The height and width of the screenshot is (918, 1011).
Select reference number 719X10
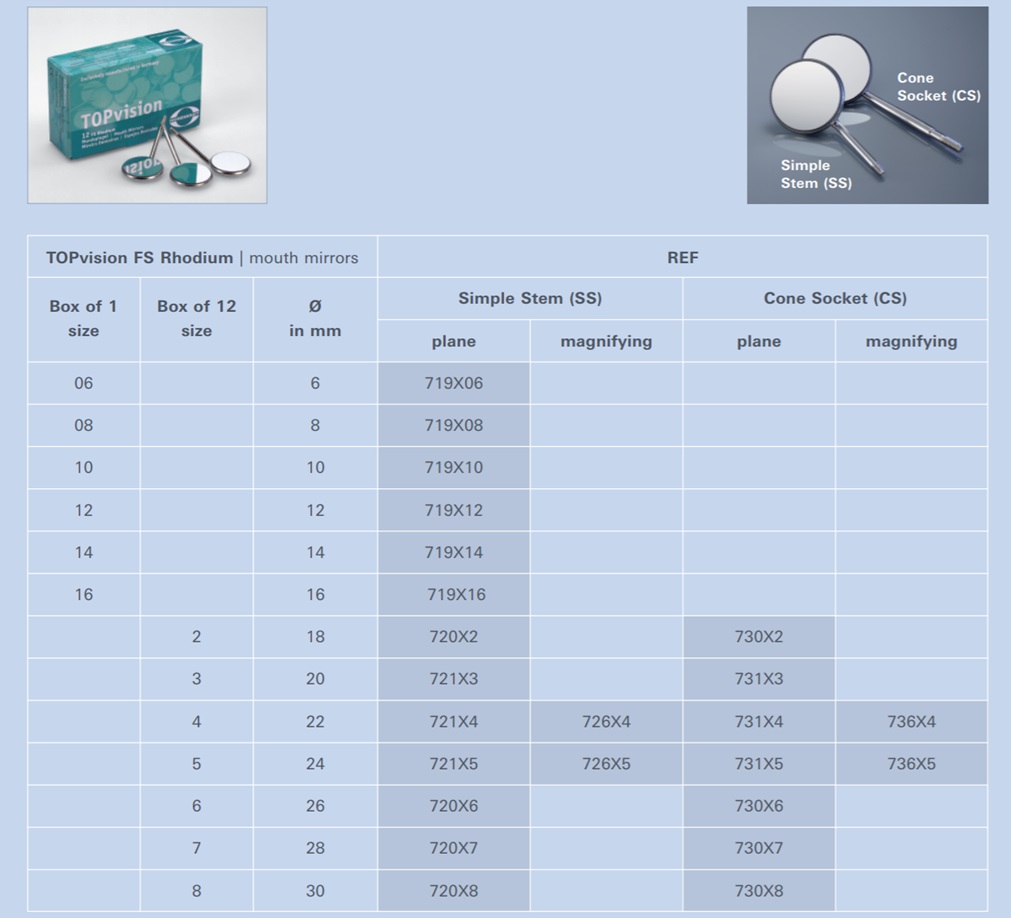tap(454, 467)
